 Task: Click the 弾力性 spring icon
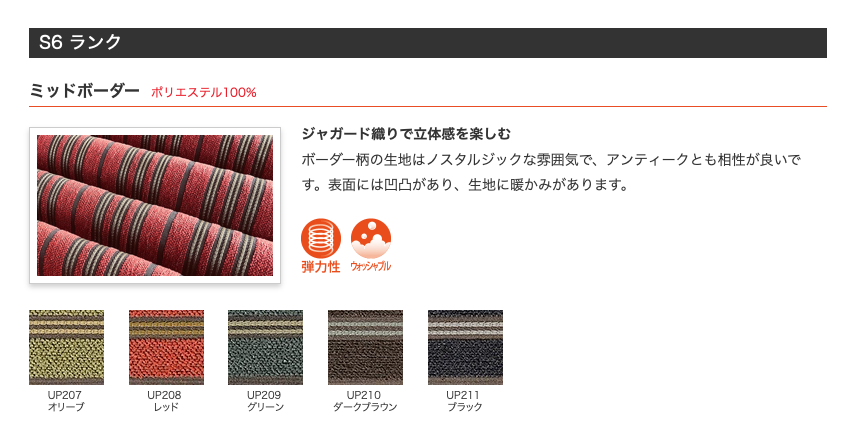tap(321, 238)
